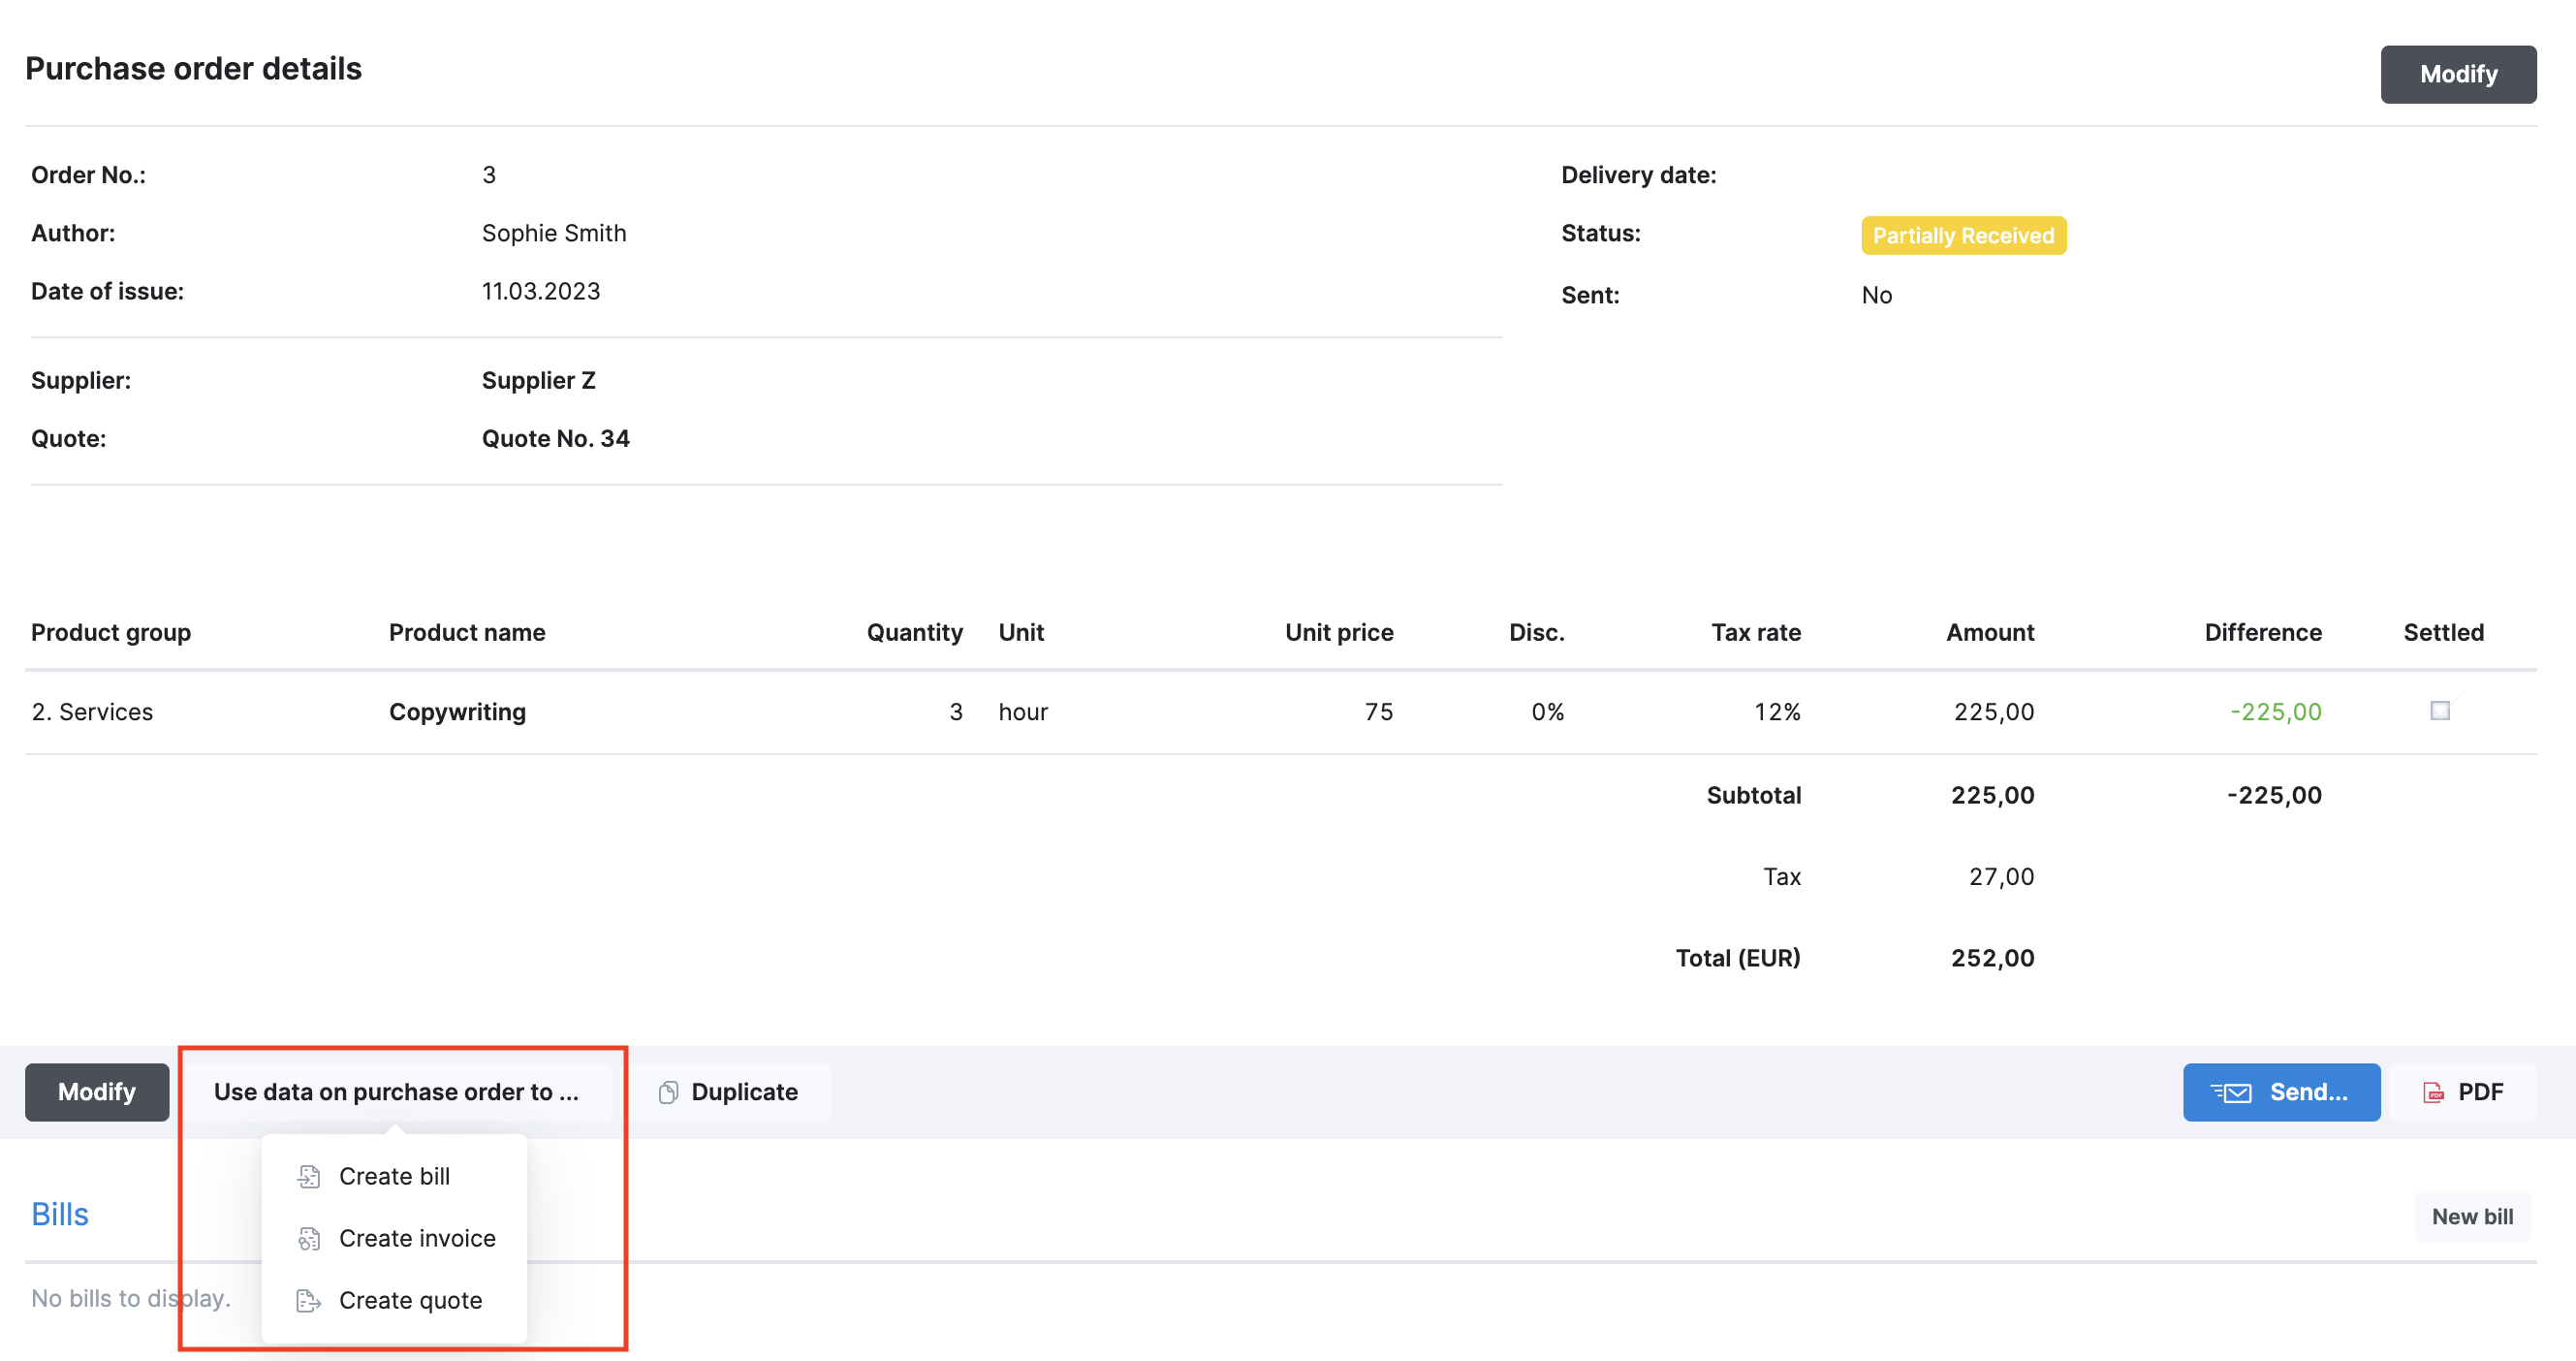Click the Modify button at top right
Viewport: 2576px width, 1361px height.
(2457, 74)
